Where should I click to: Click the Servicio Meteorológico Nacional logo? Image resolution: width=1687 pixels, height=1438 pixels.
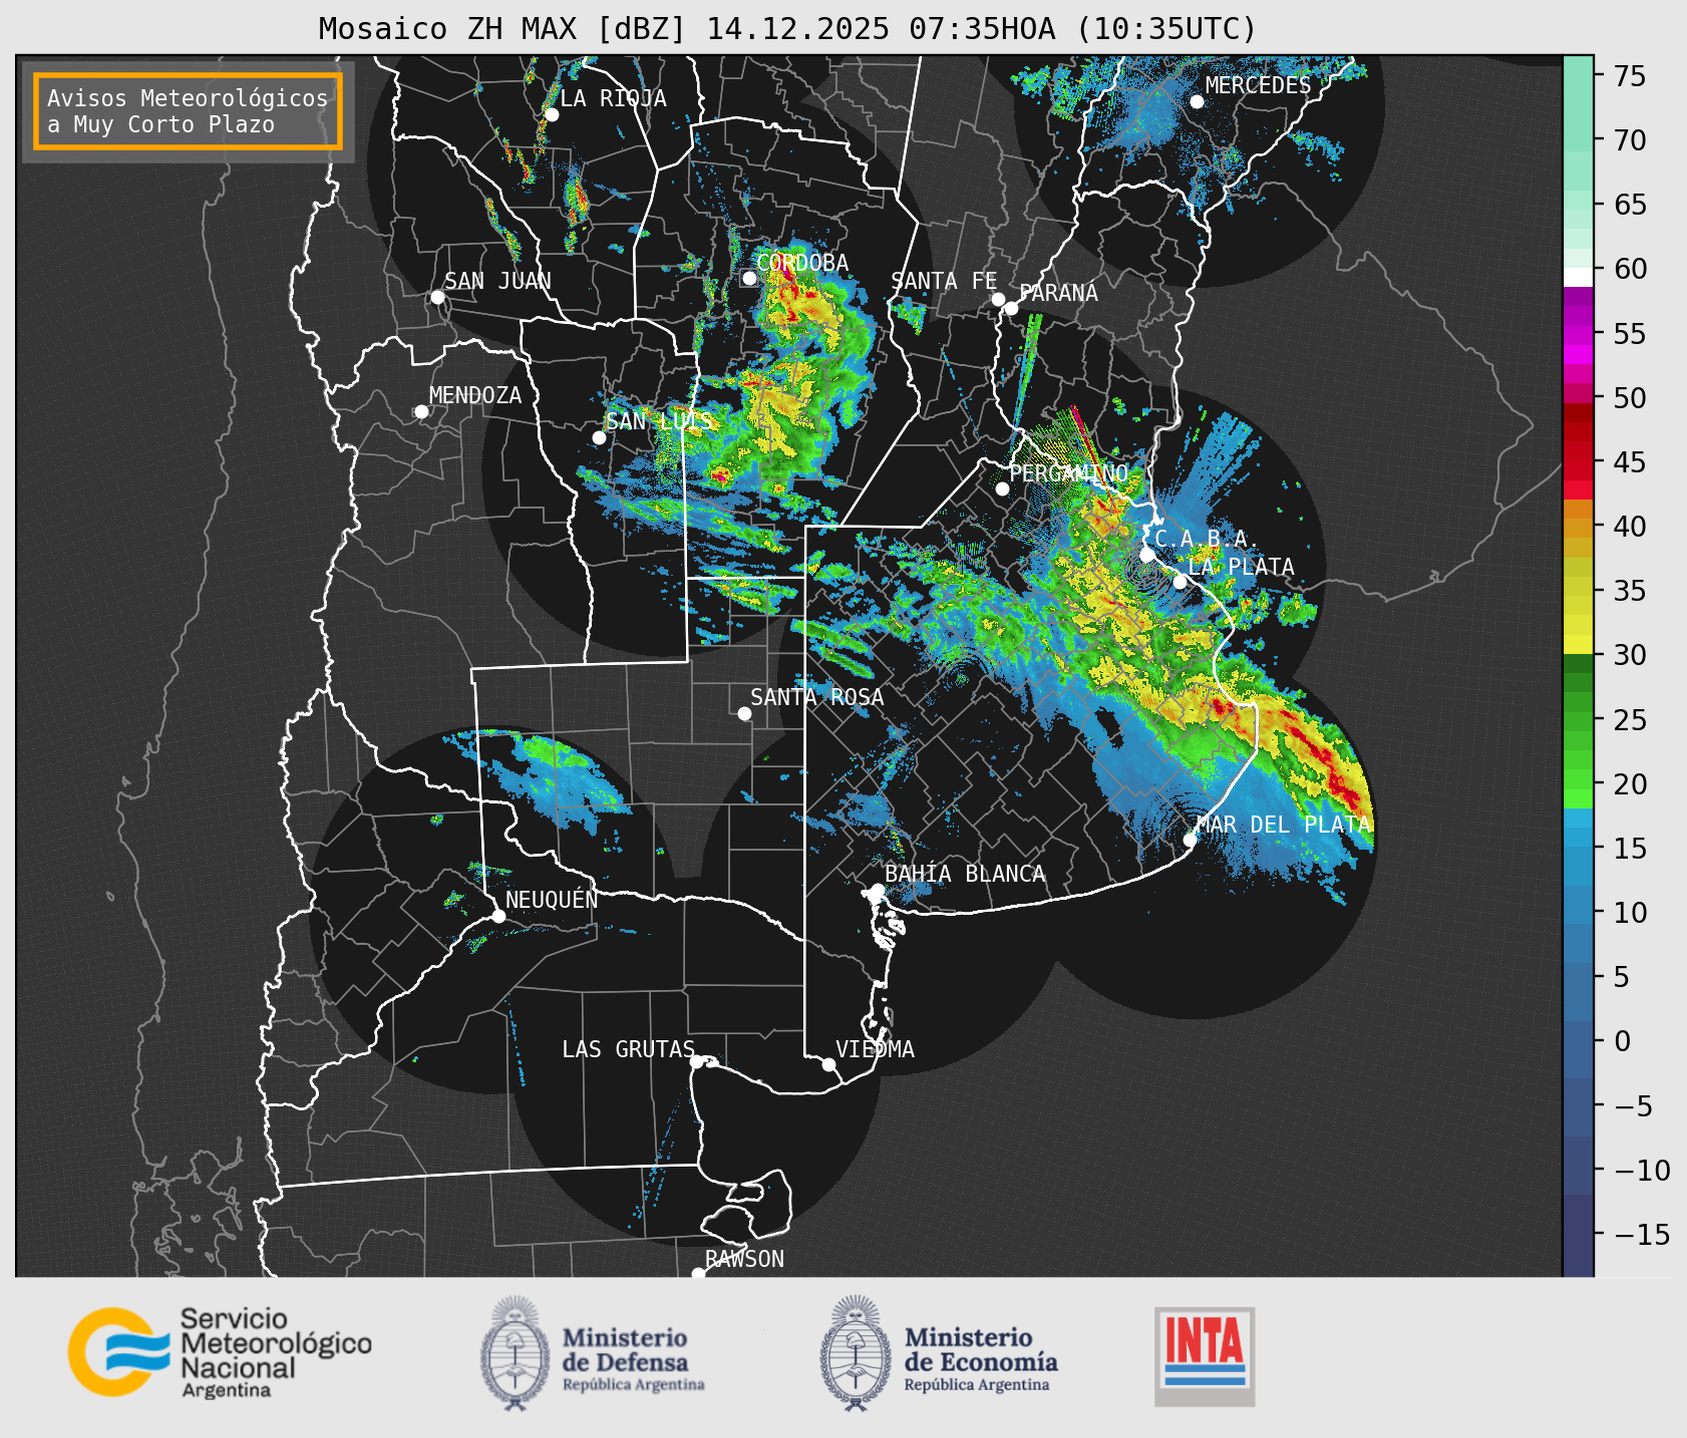pos(220,1352)
